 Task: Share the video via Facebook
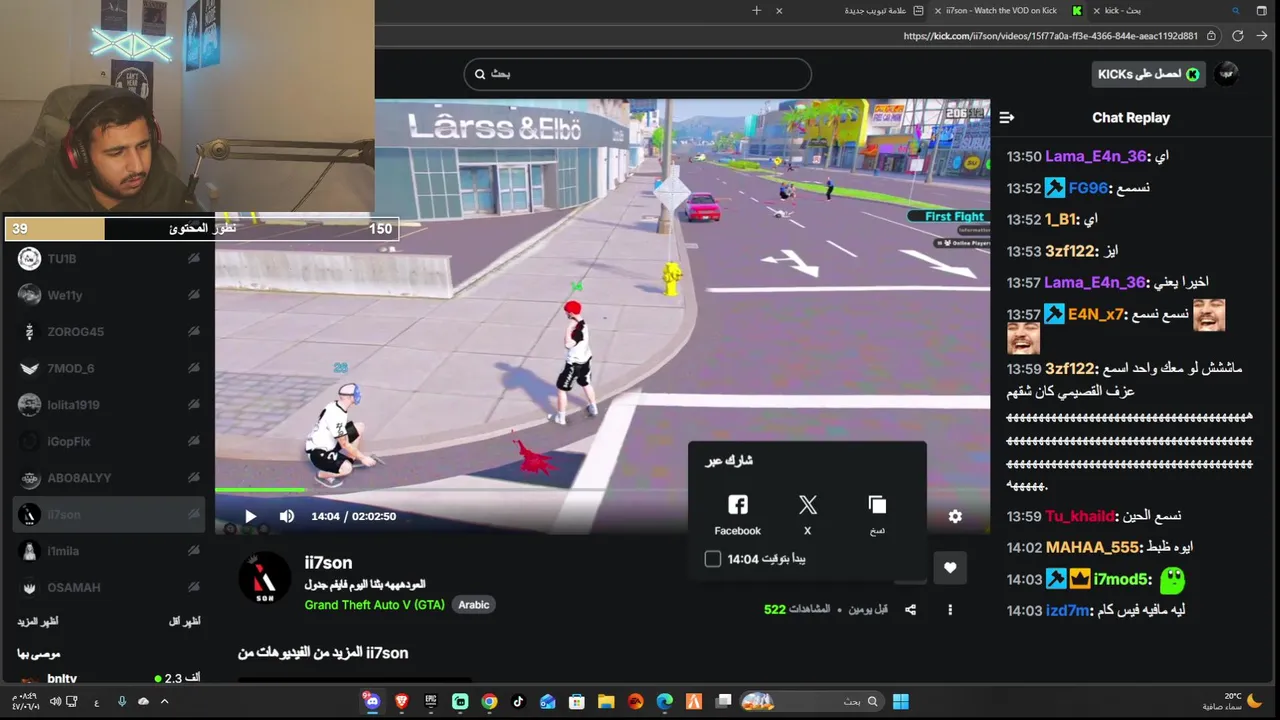tap(738, 515)
